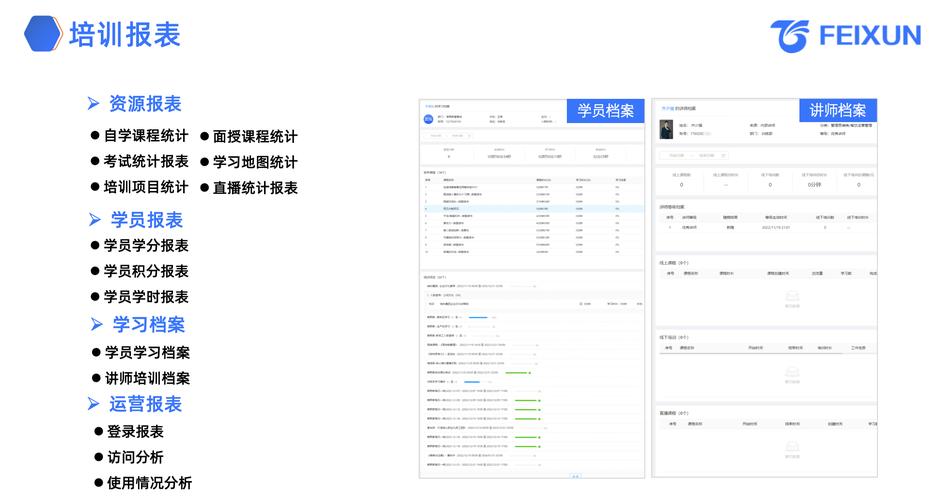Click the 考试统计报表 bullet item
The image size is (938, 500).
click(x=139, y=161)
